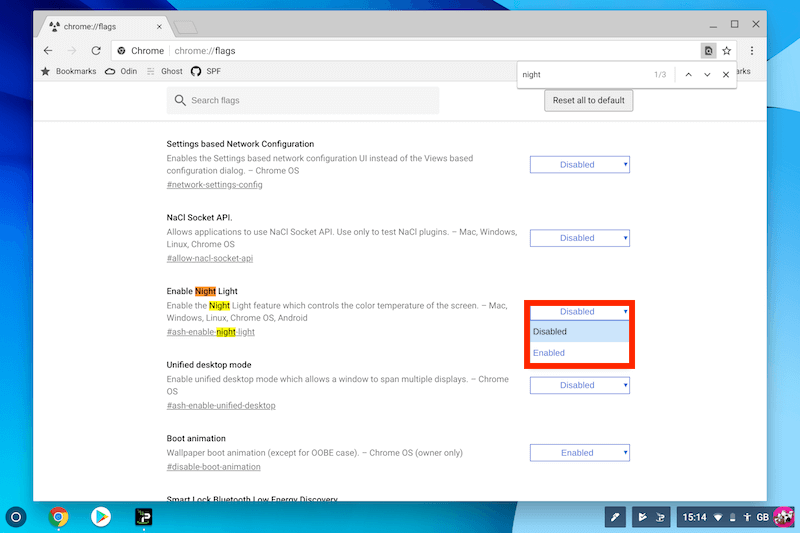The width and height of the screenshot is (800, 533).
Task: Open the notifications tray icons
Action: (x=652, y=518)
